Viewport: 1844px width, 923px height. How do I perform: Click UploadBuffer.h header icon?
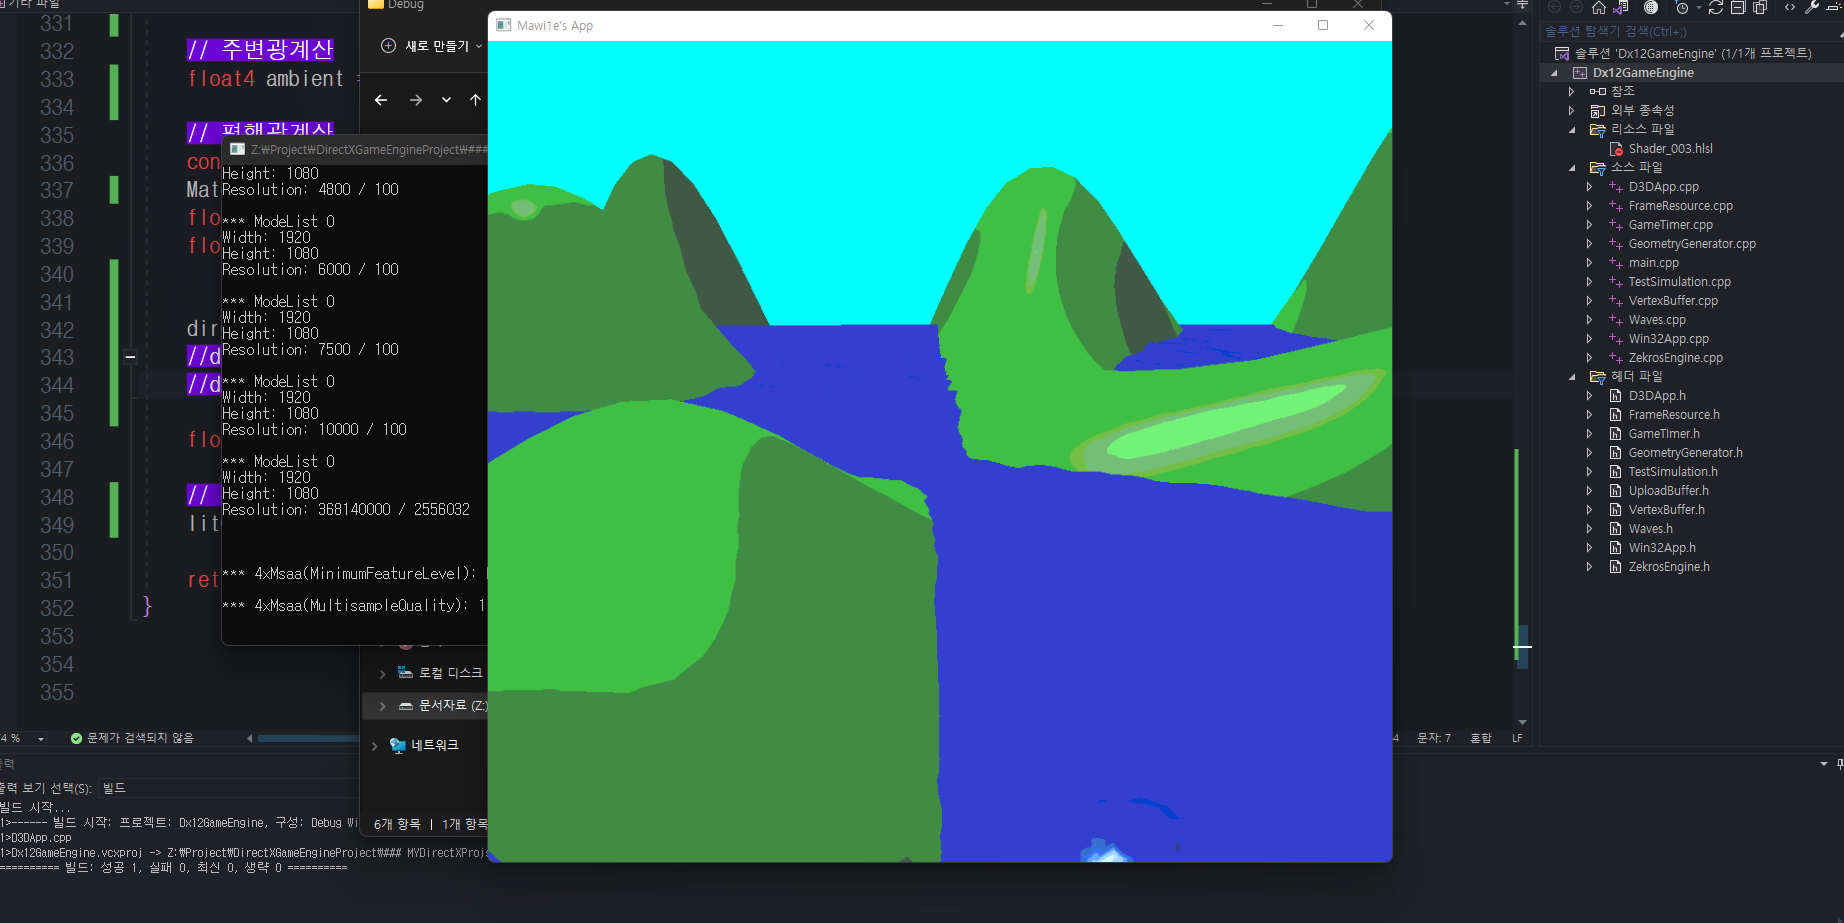pos(1615,490)
